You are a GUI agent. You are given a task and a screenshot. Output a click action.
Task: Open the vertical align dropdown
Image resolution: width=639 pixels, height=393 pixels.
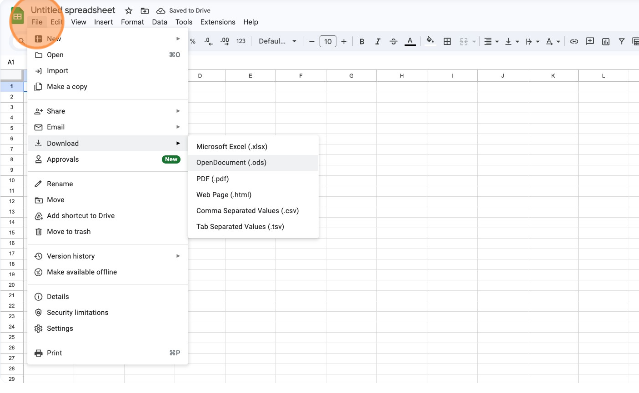tap(511, 42)
